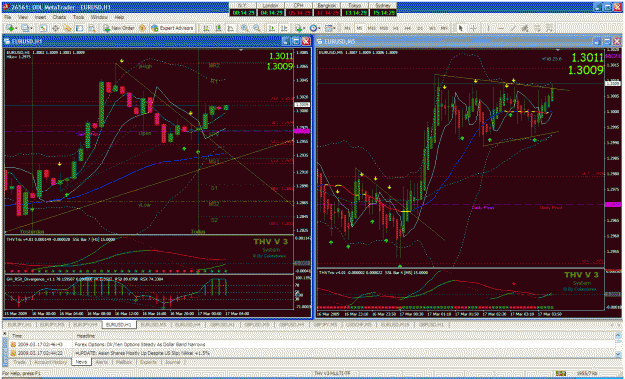Set timeframe to M30
Viewport: 625px width, 379px height.
coord(384,28)
